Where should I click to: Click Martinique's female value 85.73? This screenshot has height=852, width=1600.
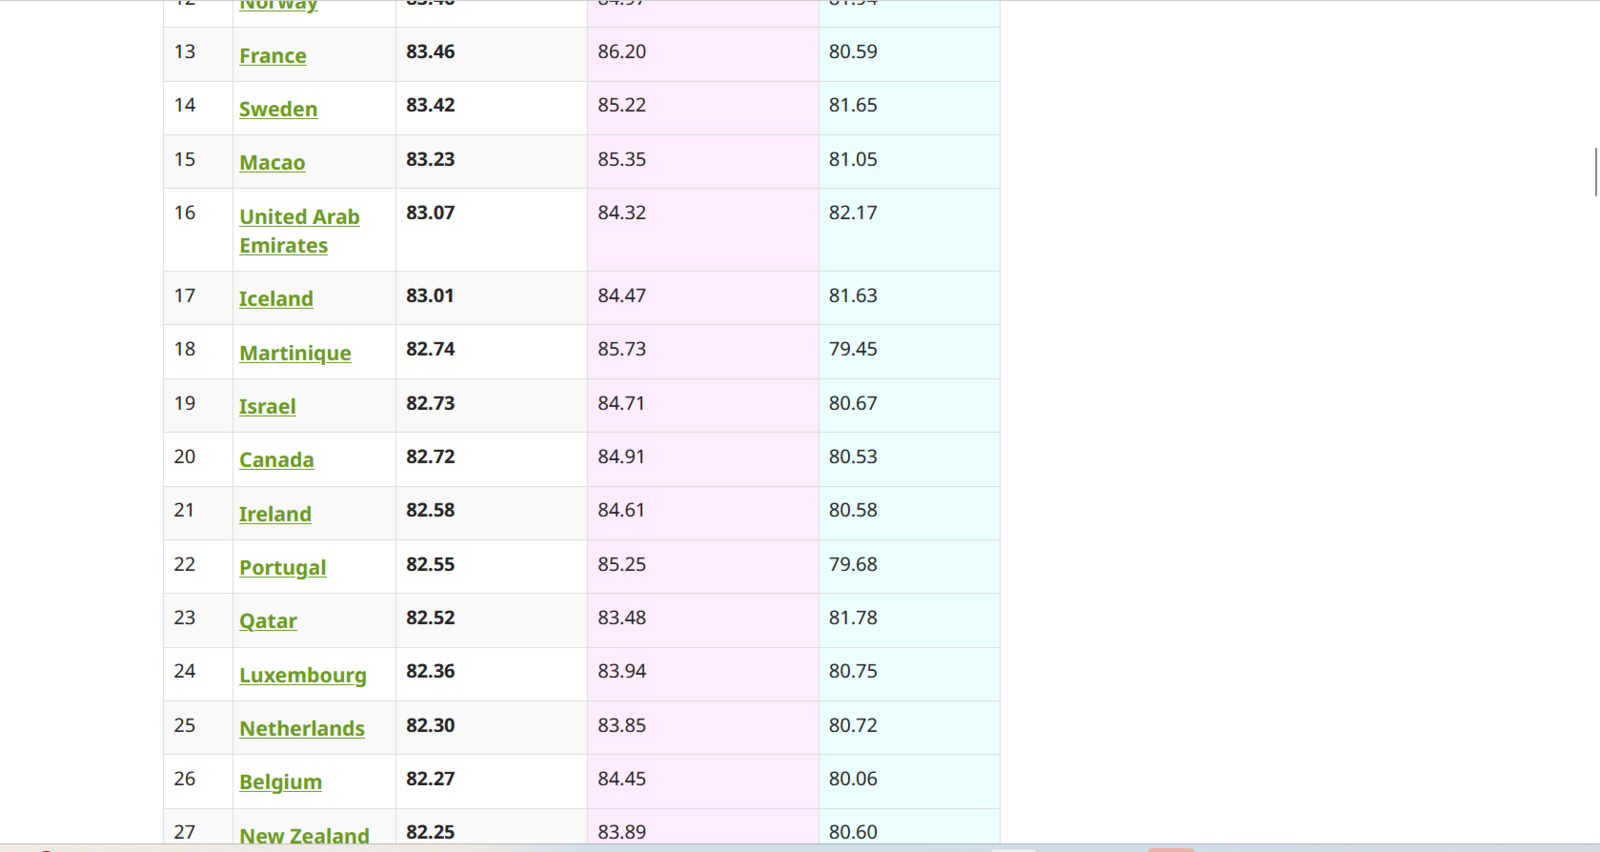point(622,349)
